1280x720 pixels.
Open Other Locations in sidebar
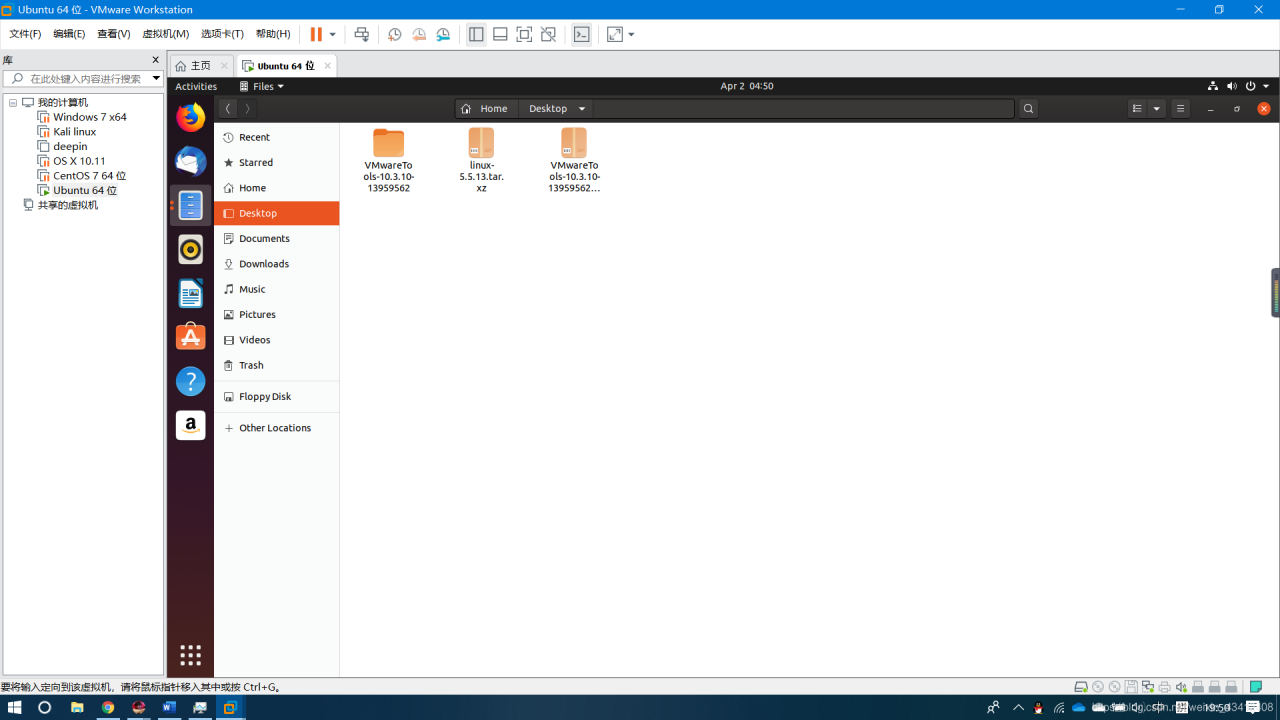(x=277, y=428)
